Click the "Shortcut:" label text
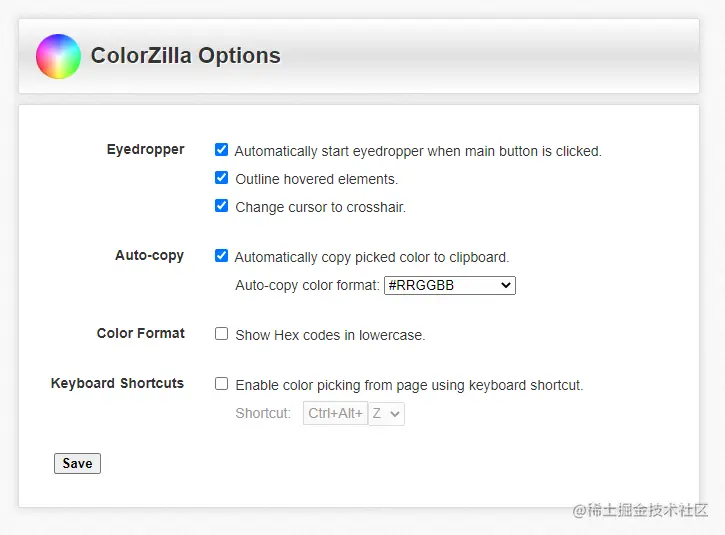Screen dimensions: 725x535 click(x=263, y=413)
